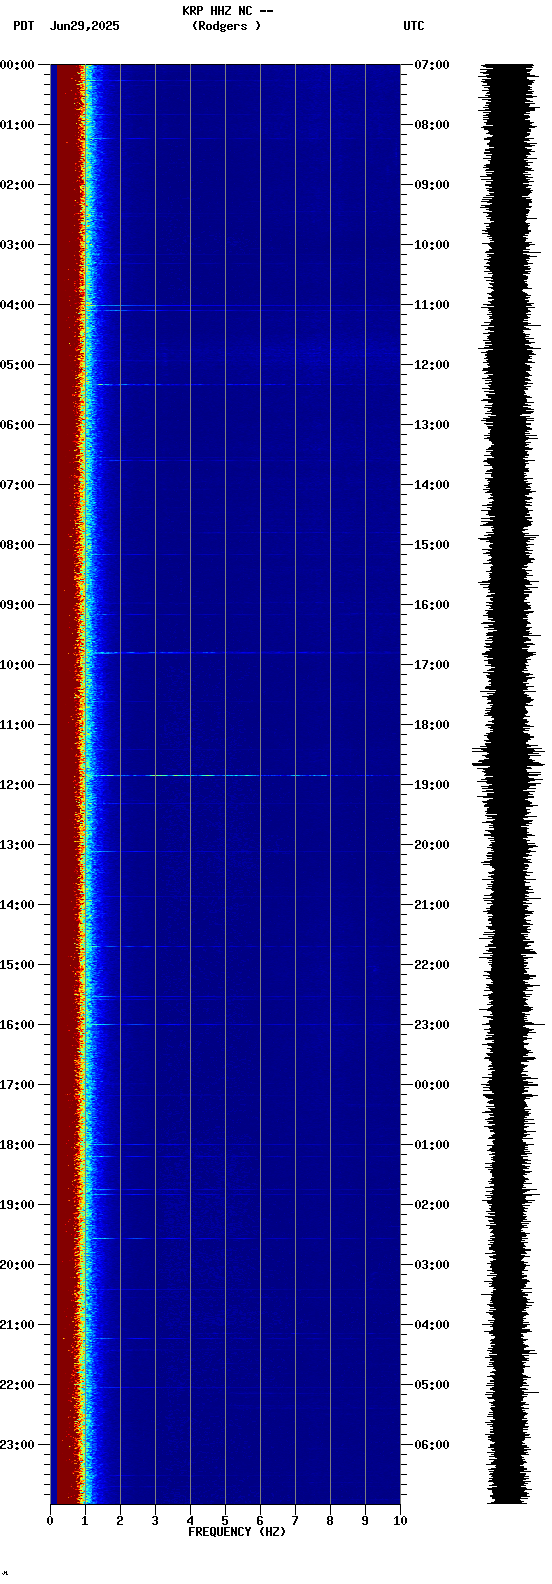
Task: Click the 5 Hz frequency axis tick label
Action: tap(225, 1521)
